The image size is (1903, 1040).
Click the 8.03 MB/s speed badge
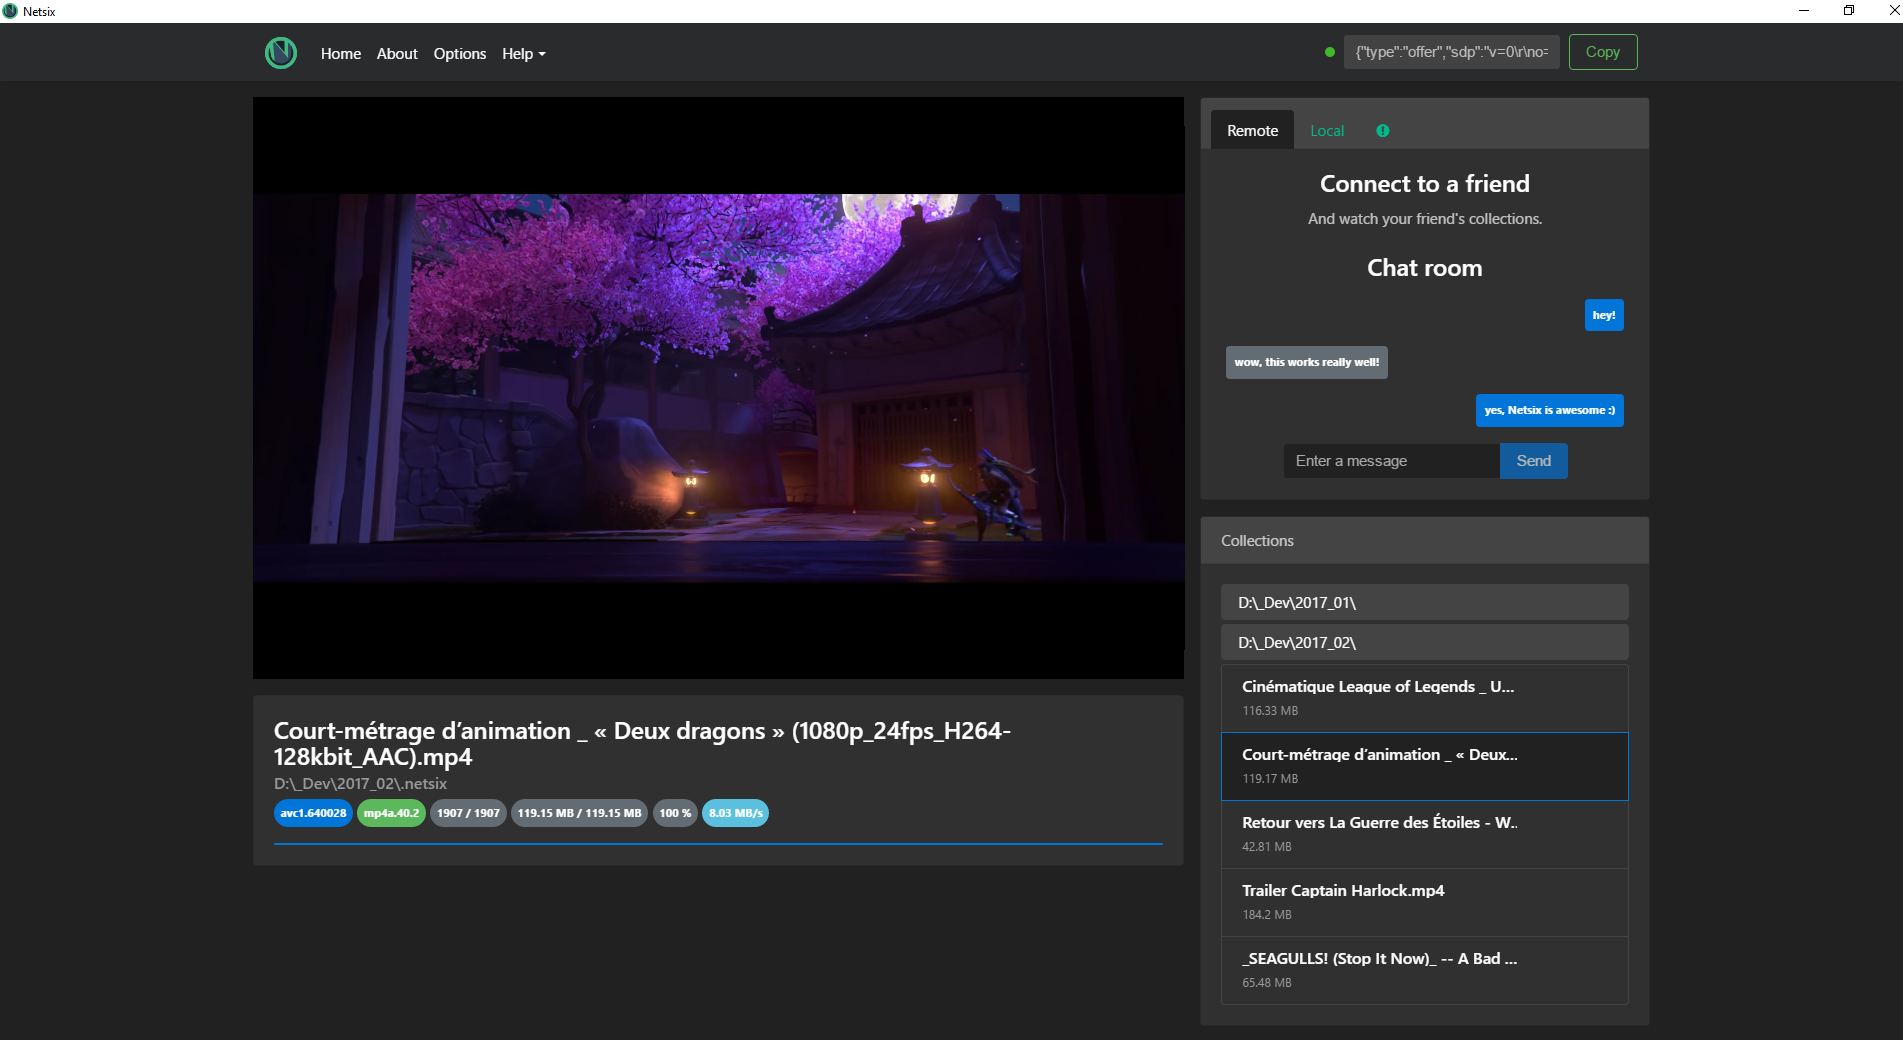(x=735, y=813)
